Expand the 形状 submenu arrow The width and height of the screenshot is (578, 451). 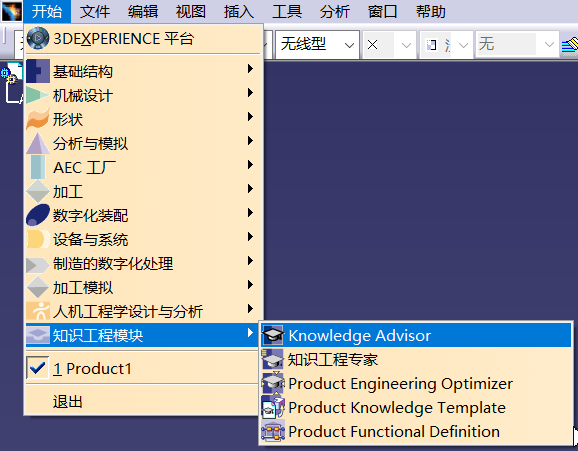(250, 117)
